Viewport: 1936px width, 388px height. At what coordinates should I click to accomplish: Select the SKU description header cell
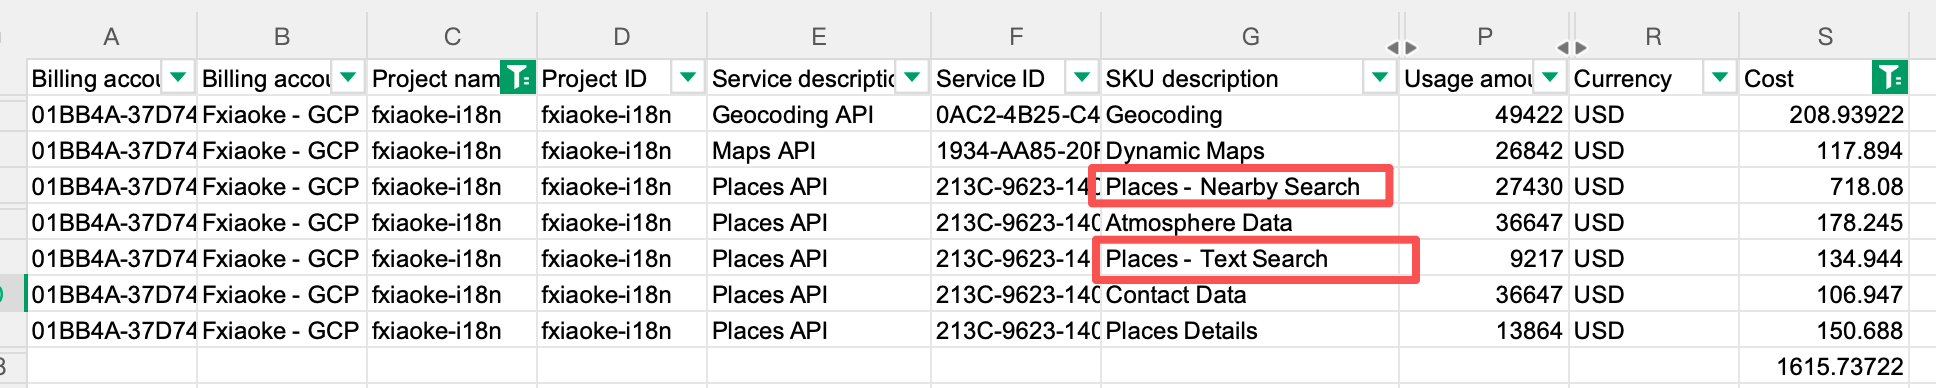click(x=1250, y=78)
